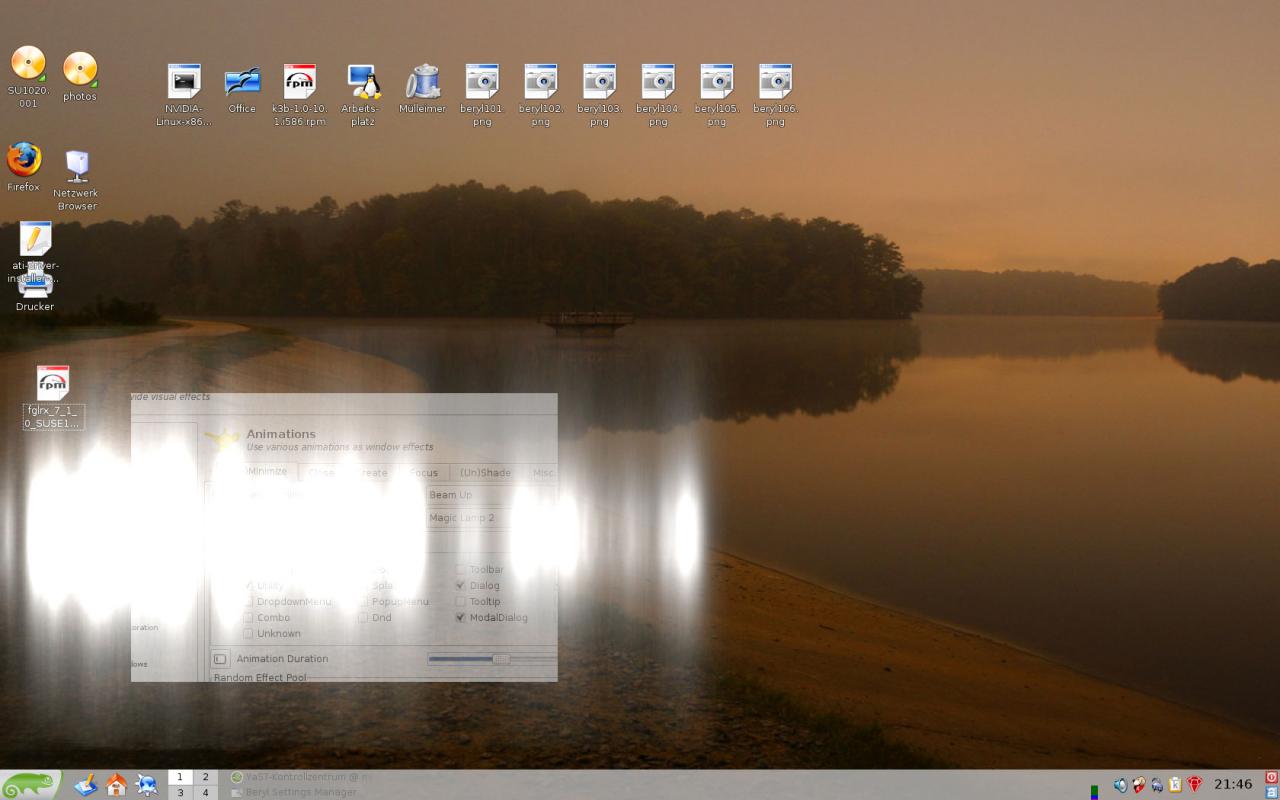Switch to virtual desktop 4
Image resolution: width=1280 pixels, height=800 pixels.
(x=205, y=792)
